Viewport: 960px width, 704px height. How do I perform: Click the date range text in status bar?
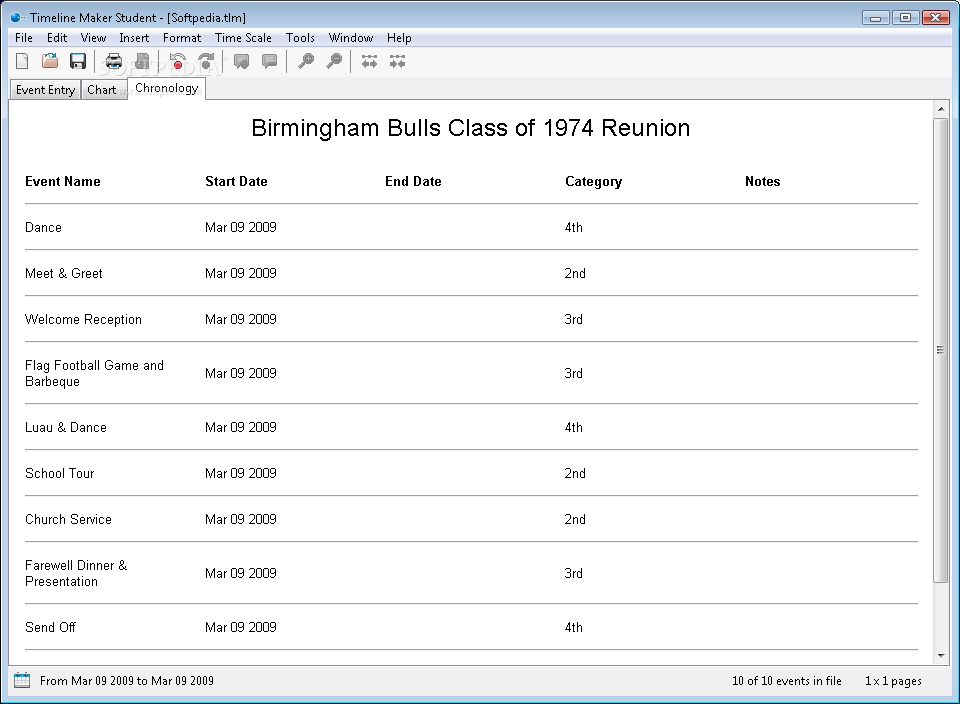click(x=127, y=681)
